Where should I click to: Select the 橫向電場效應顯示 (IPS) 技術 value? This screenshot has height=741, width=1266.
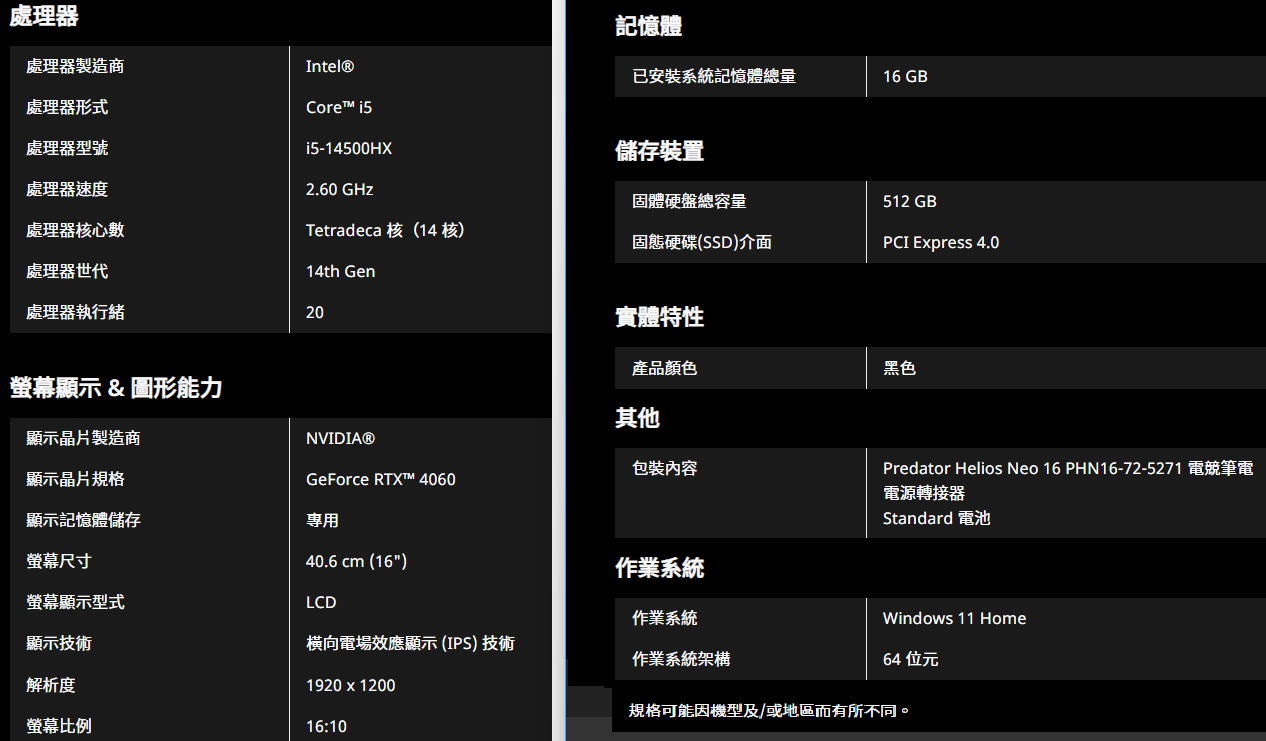click(x=410, y=643)
